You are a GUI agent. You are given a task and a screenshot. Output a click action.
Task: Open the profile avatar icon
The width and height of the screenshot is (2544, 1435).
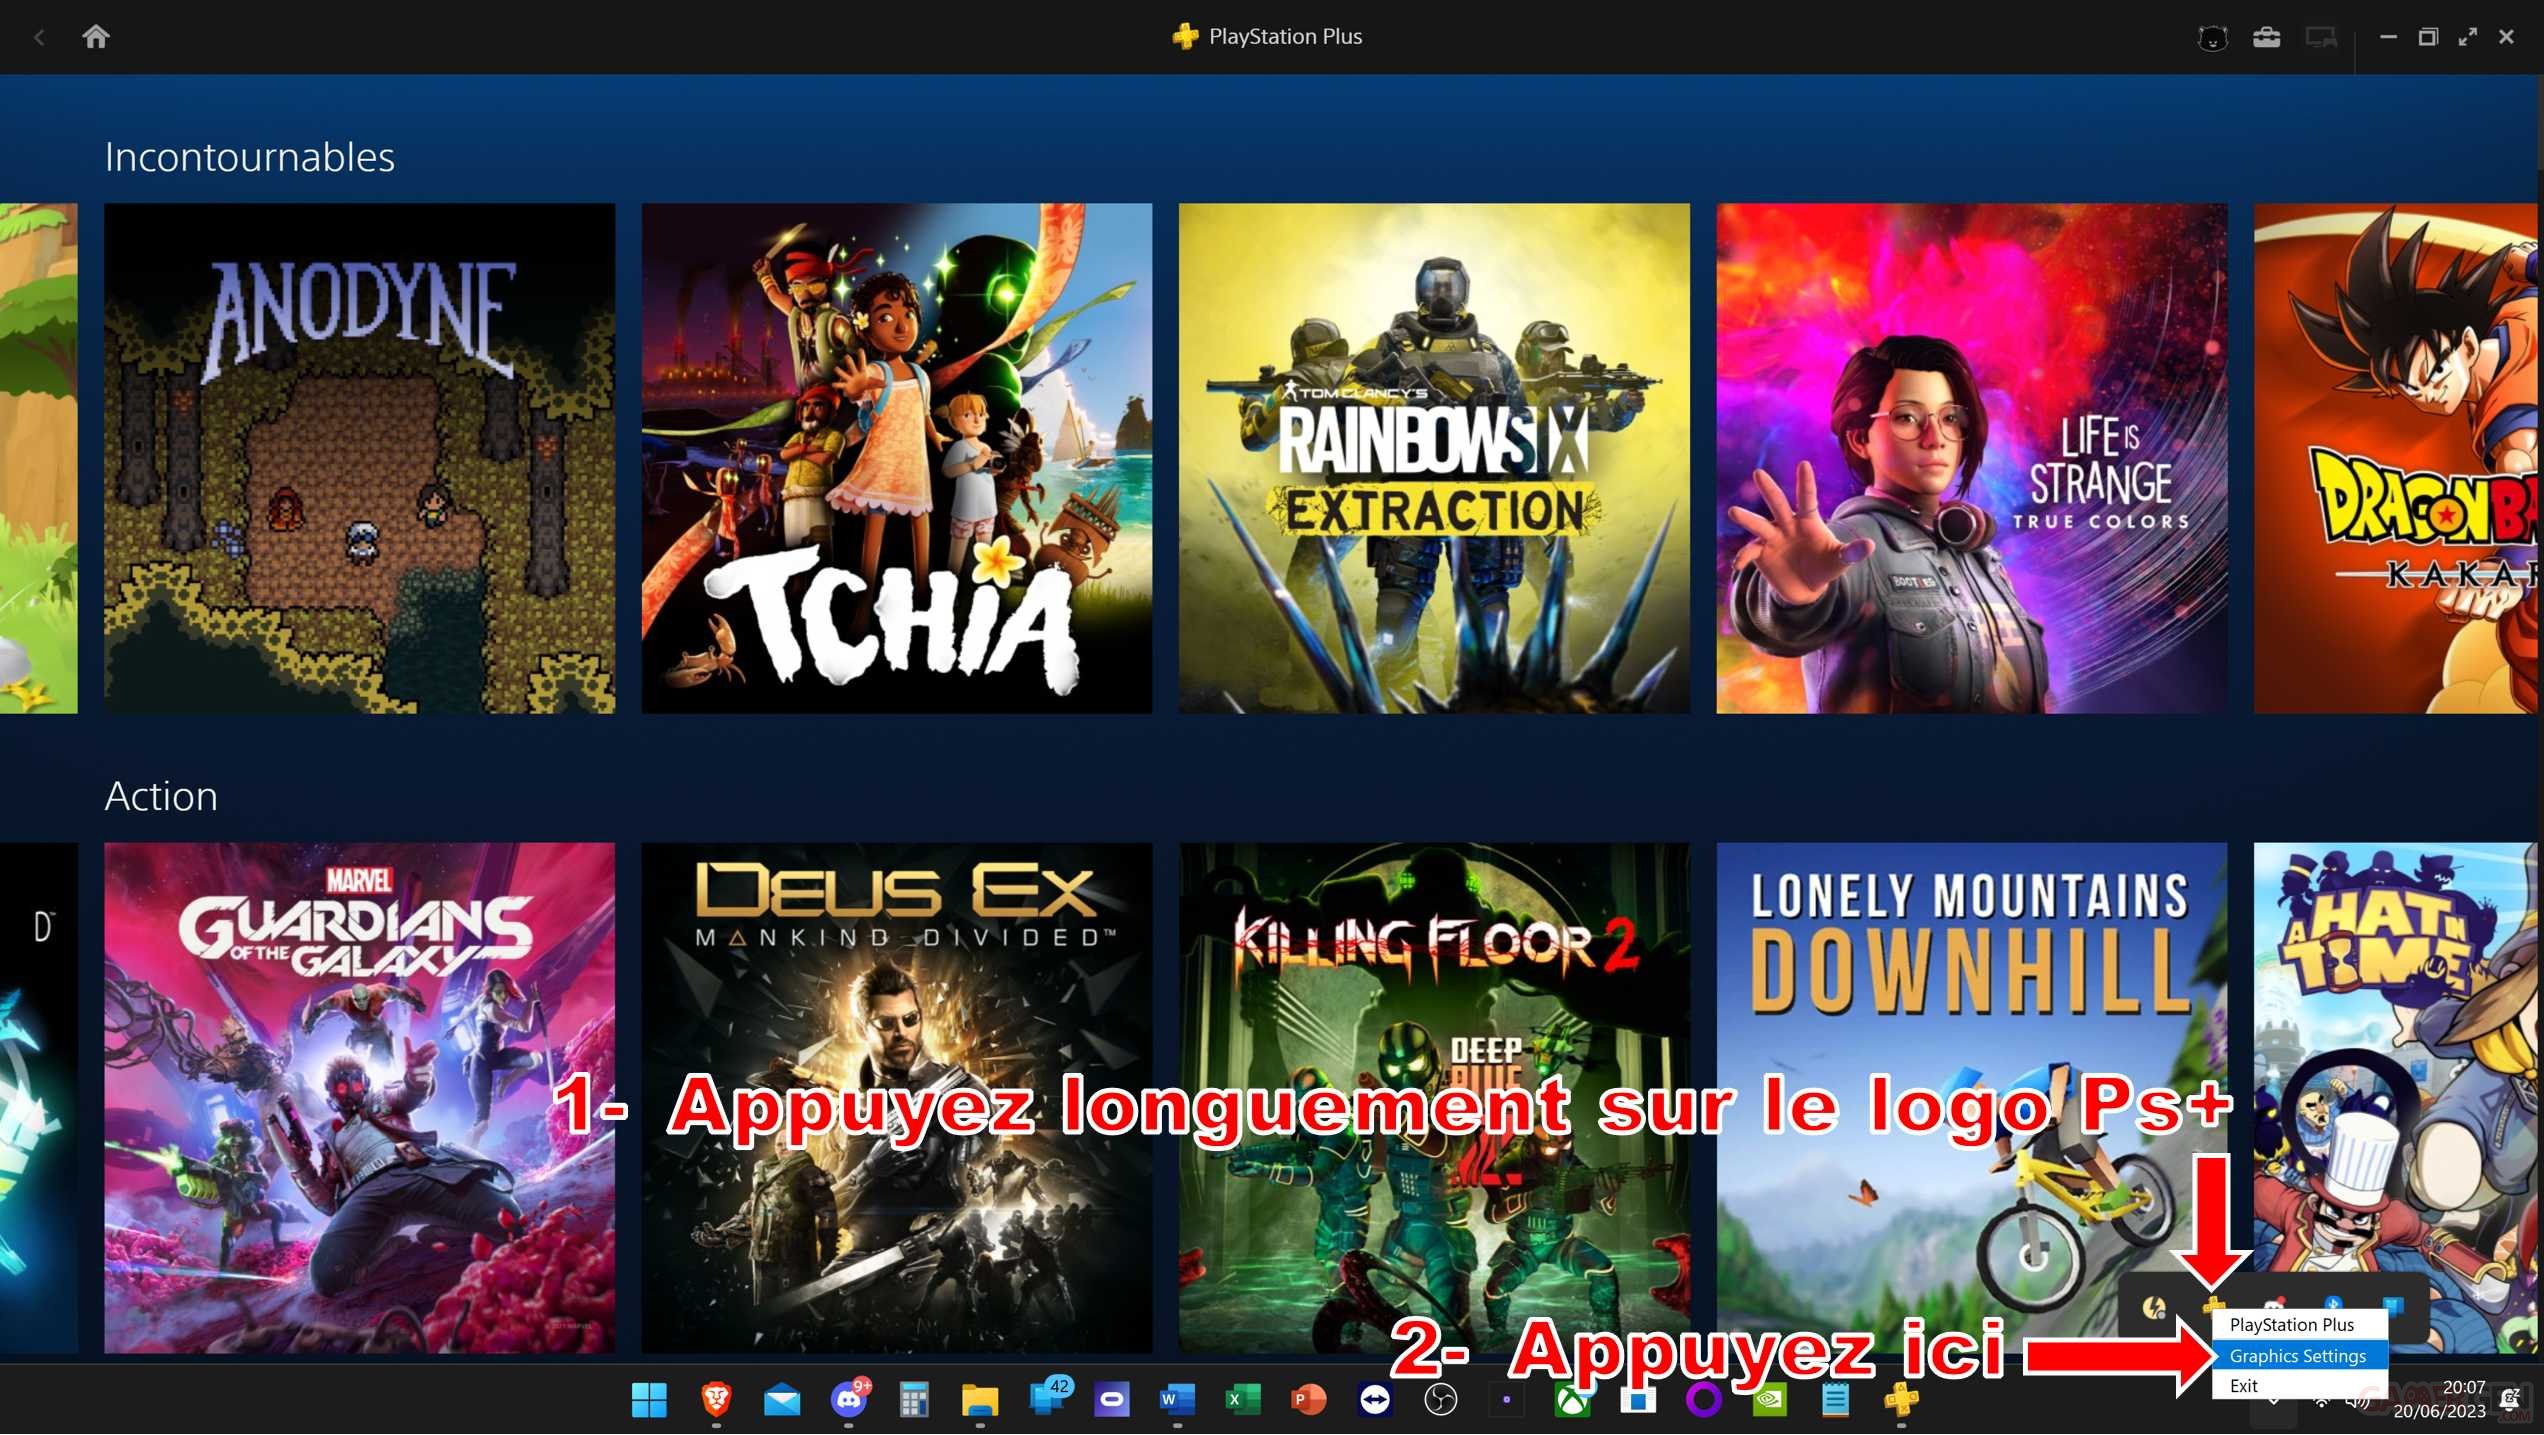click(2212, 38)
